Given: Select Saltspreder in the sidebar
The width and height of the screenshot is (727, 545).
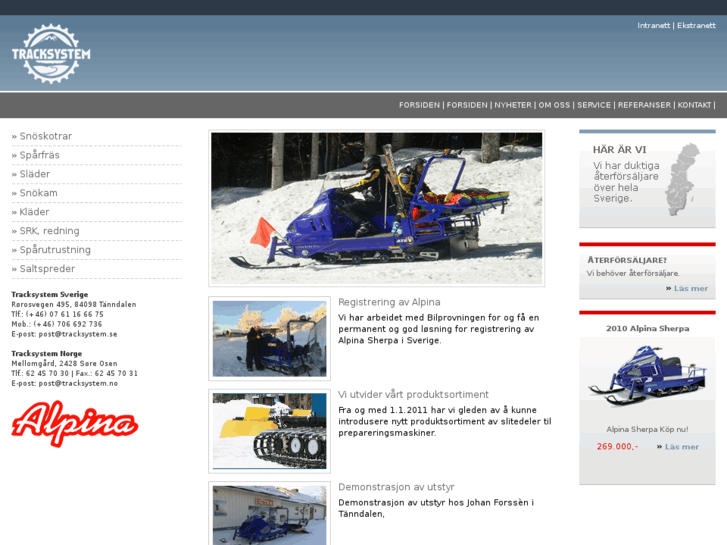Looking at the screenshot, I should pos(47,269).
